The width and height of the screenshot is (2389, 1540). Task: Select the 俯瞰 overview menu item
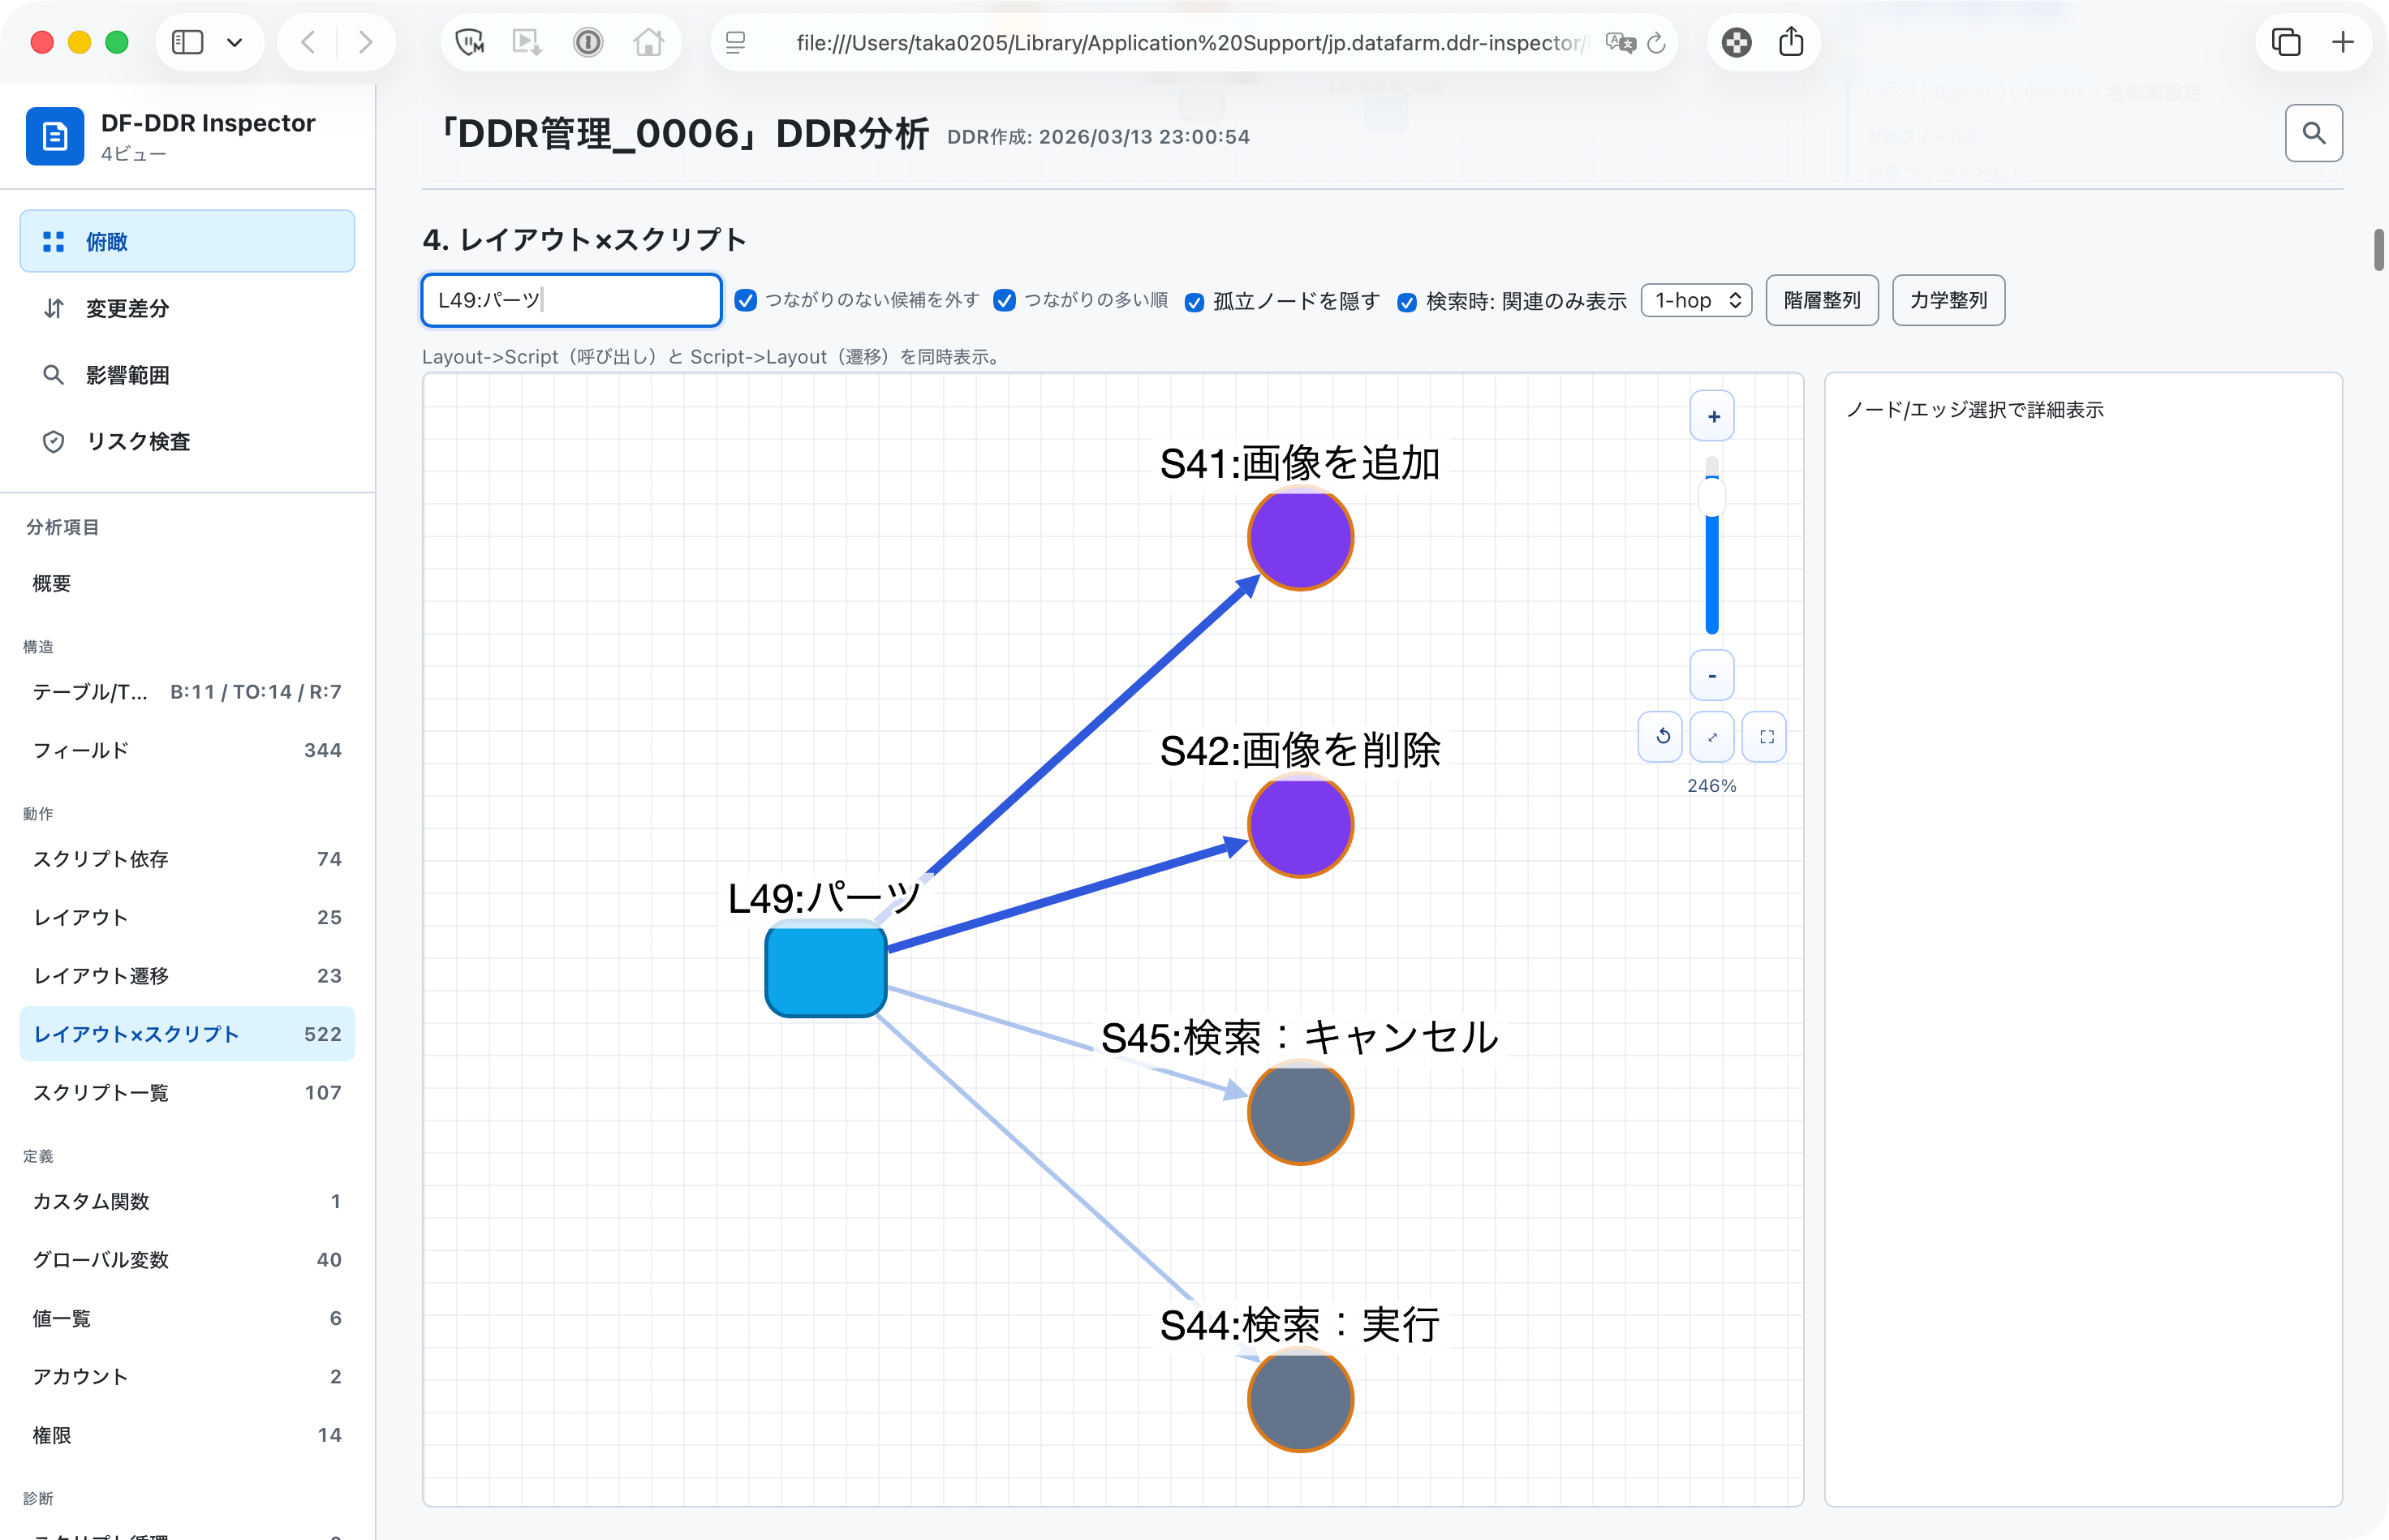(187, 241)
